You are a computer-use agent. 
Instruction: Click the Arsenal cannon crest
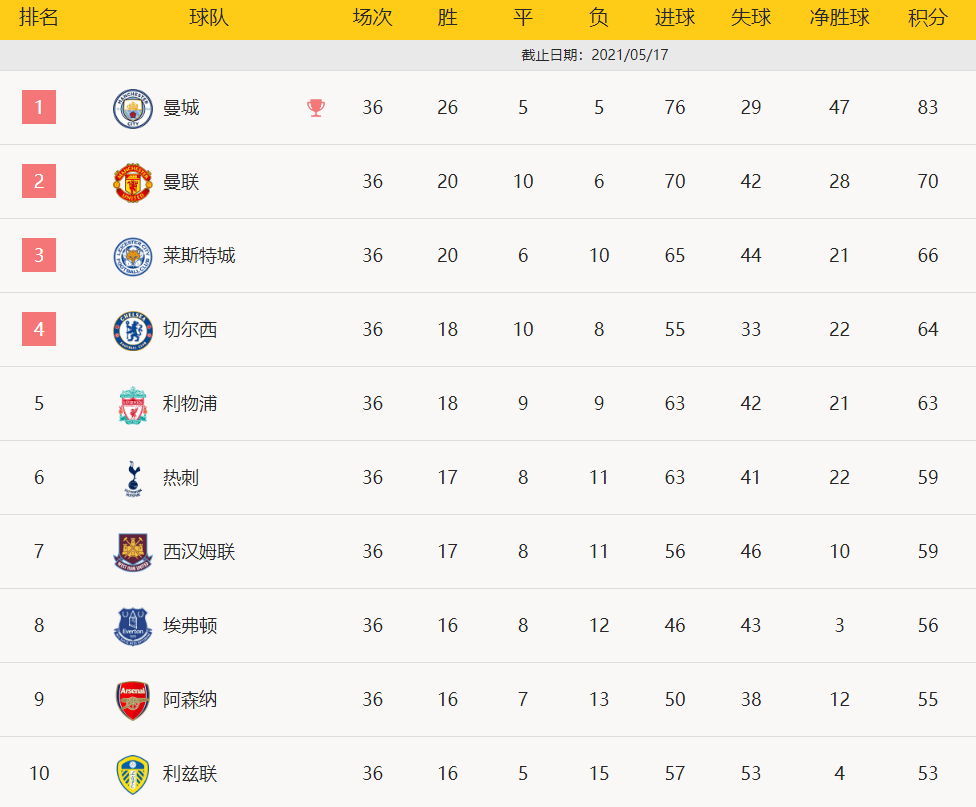pyautogui.click(x=133, y=701)
